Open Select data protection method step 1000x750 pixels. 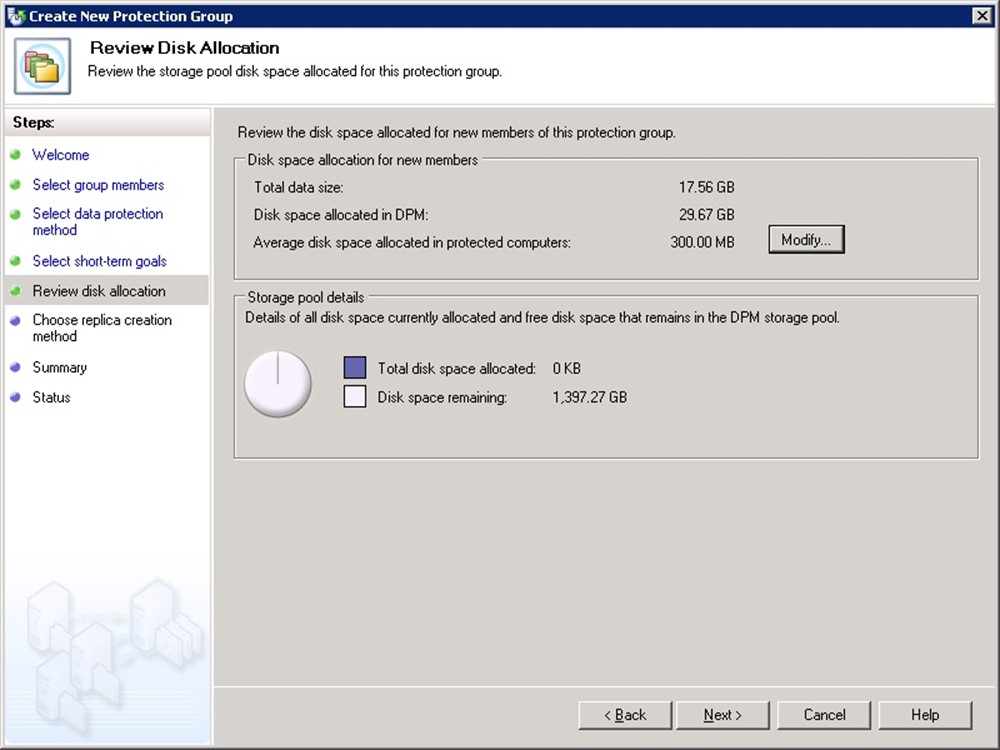pyautogui.click(x=97, y=222)
